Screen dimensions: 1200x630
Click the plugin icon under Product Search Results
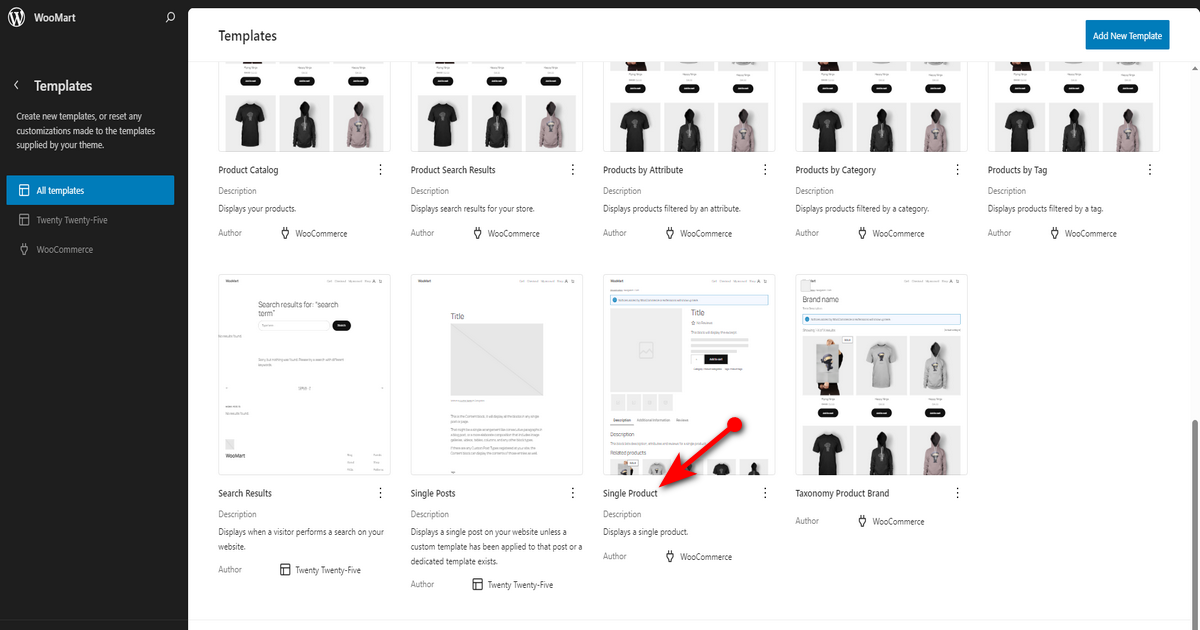[x=478, y=233]
